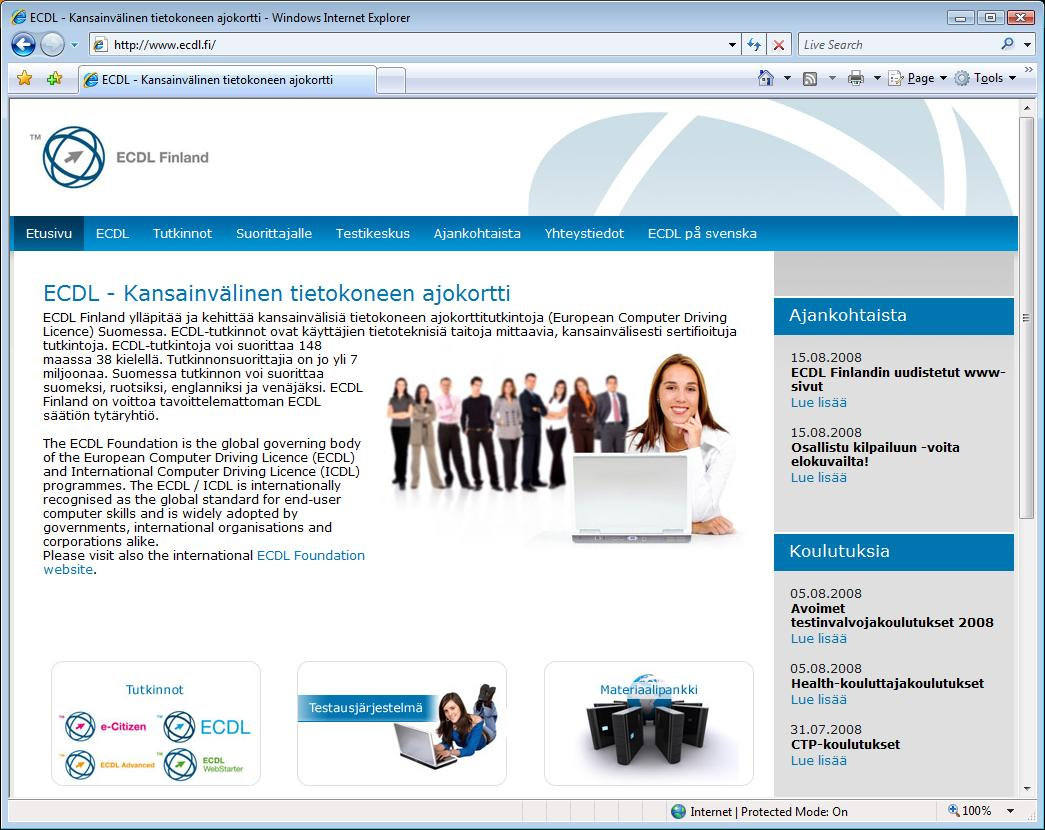Screen dimensions: 1045x830
Task: Open recent pages dropdown beside Forward button
Action: coord(74,45)
